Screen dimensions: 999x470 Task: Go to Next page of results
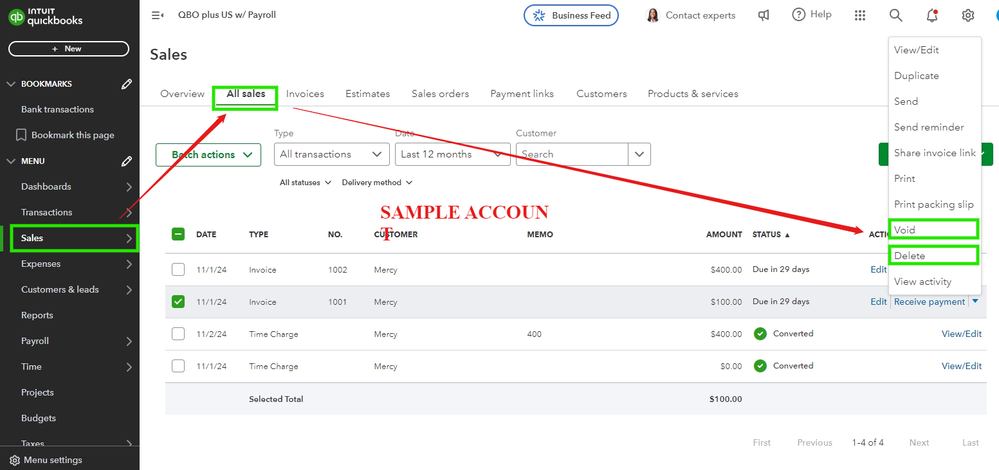coord(919,443)
